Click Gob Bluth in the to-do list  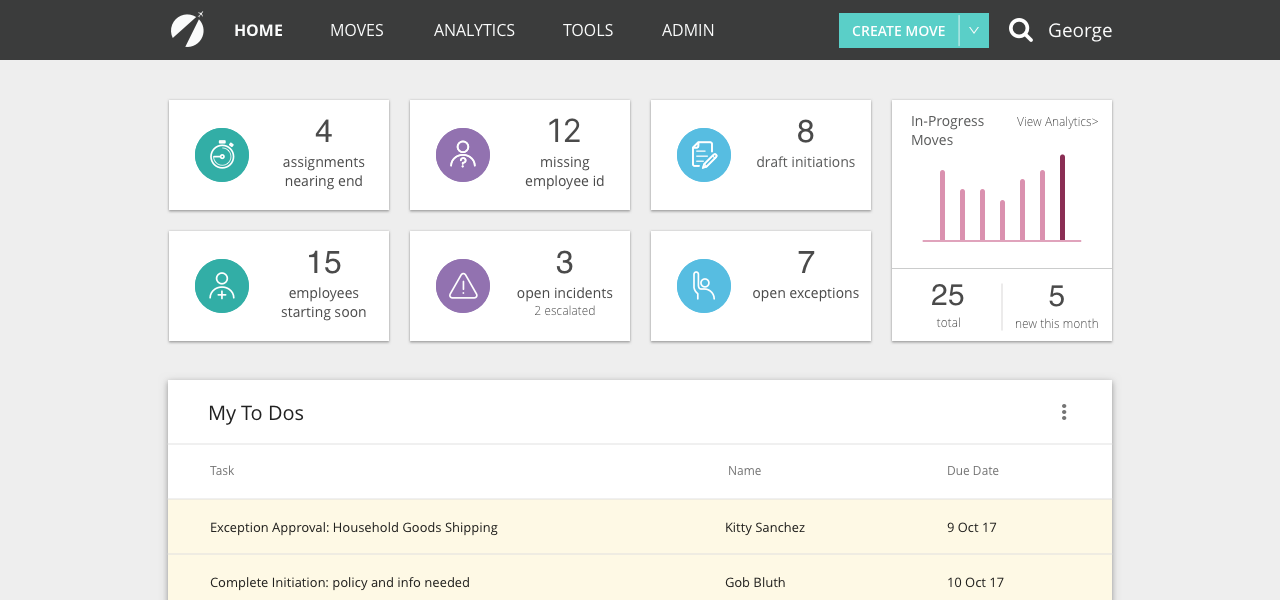point(755,582)
